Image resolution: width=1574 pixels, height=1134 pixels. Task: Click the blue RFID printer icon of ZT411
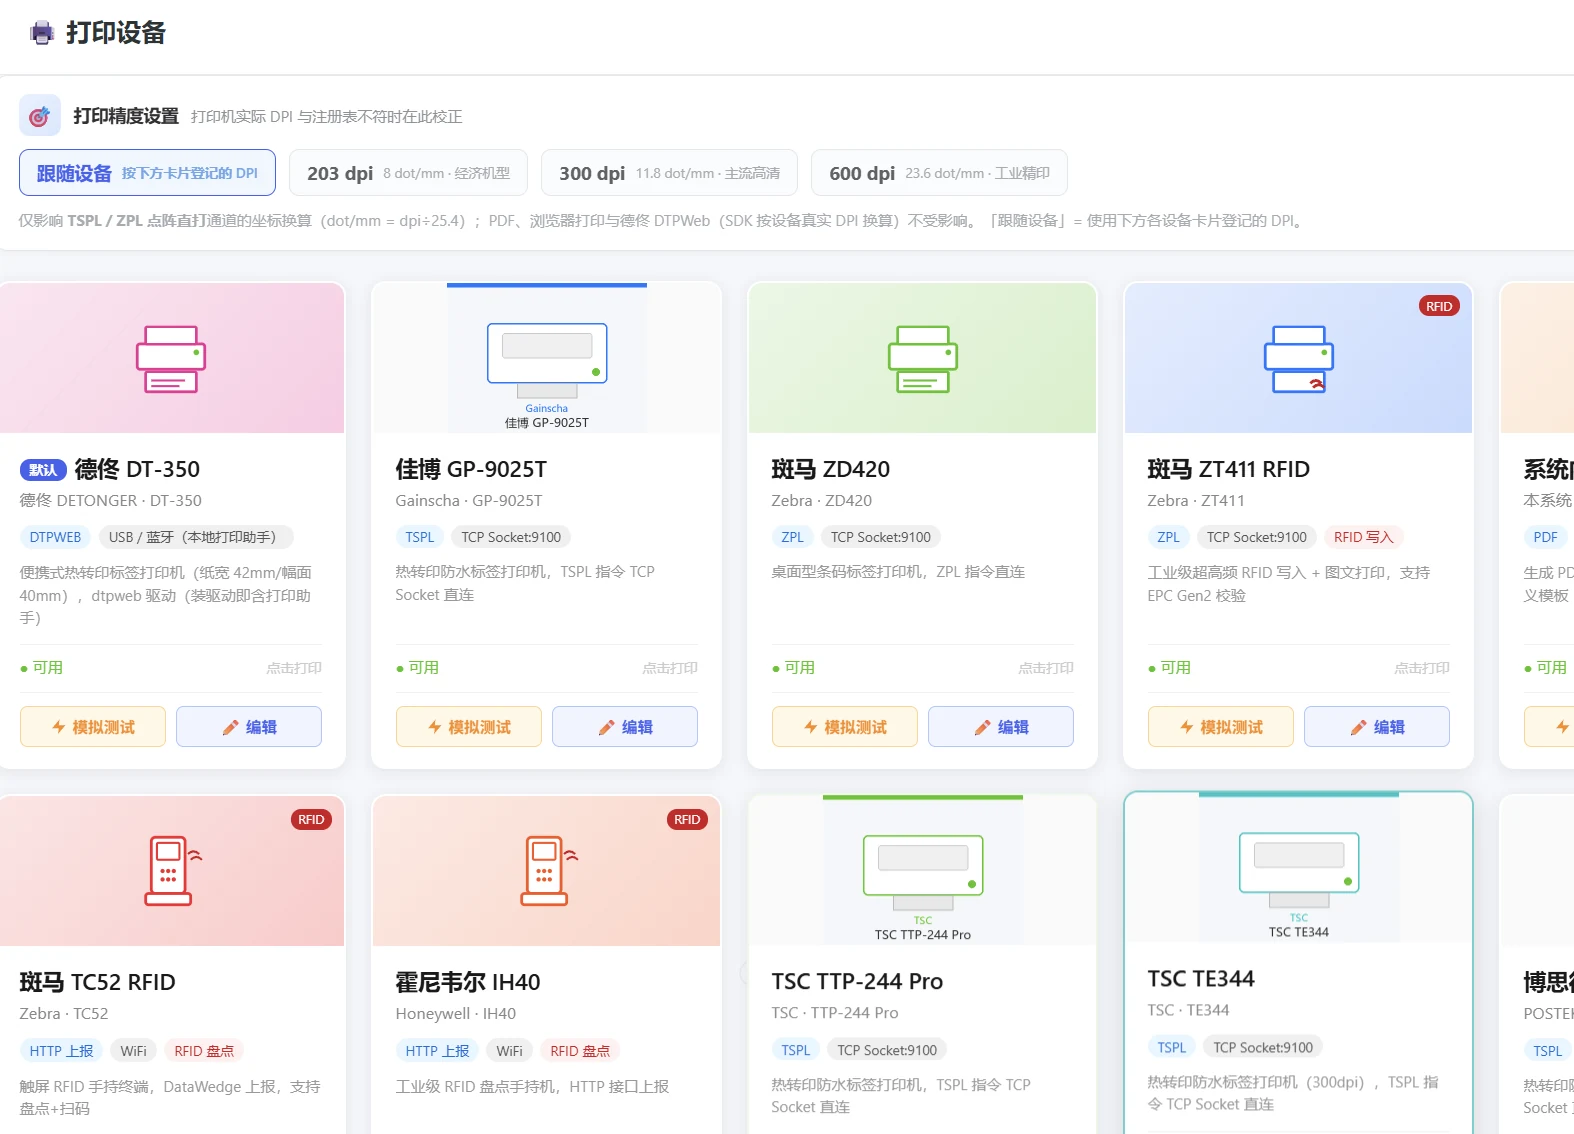(1299, 359)
